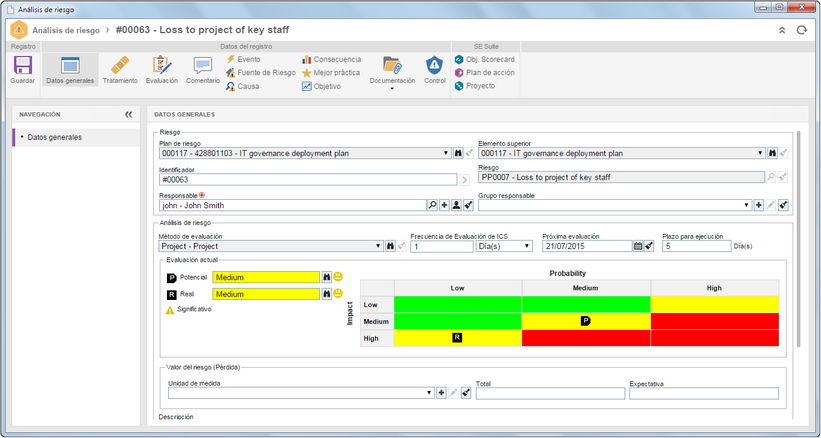Select Evento in the toolbar
The width and height of the screenshot is (821, 438).
pyautogui.click(x=243, y=59)
